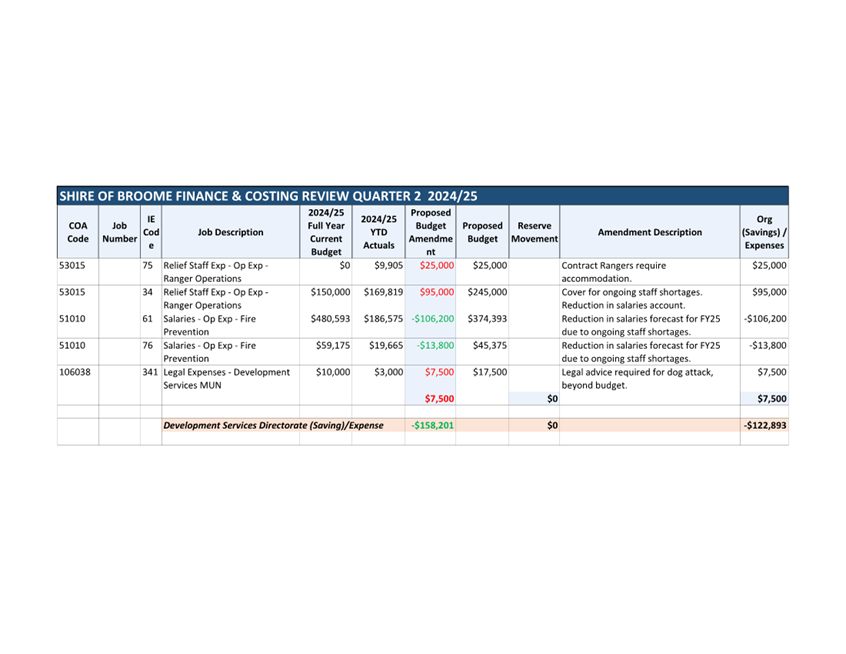Select the 2024/25 YTD Actuals header
Screen dimensions: 846x654
pos(378,232)
